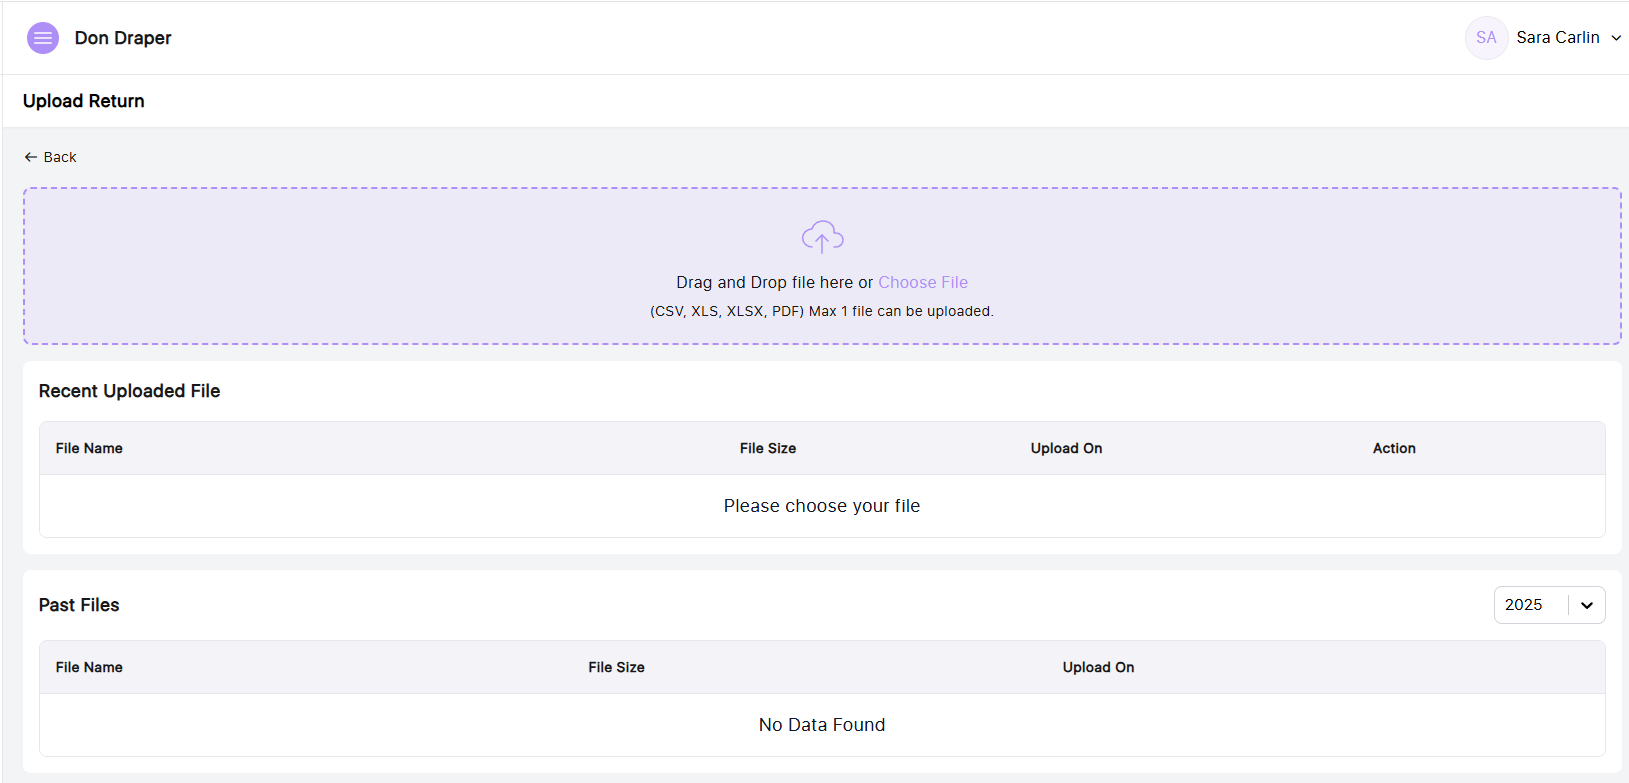Go back using the Back text

click(x=60, y=157)
